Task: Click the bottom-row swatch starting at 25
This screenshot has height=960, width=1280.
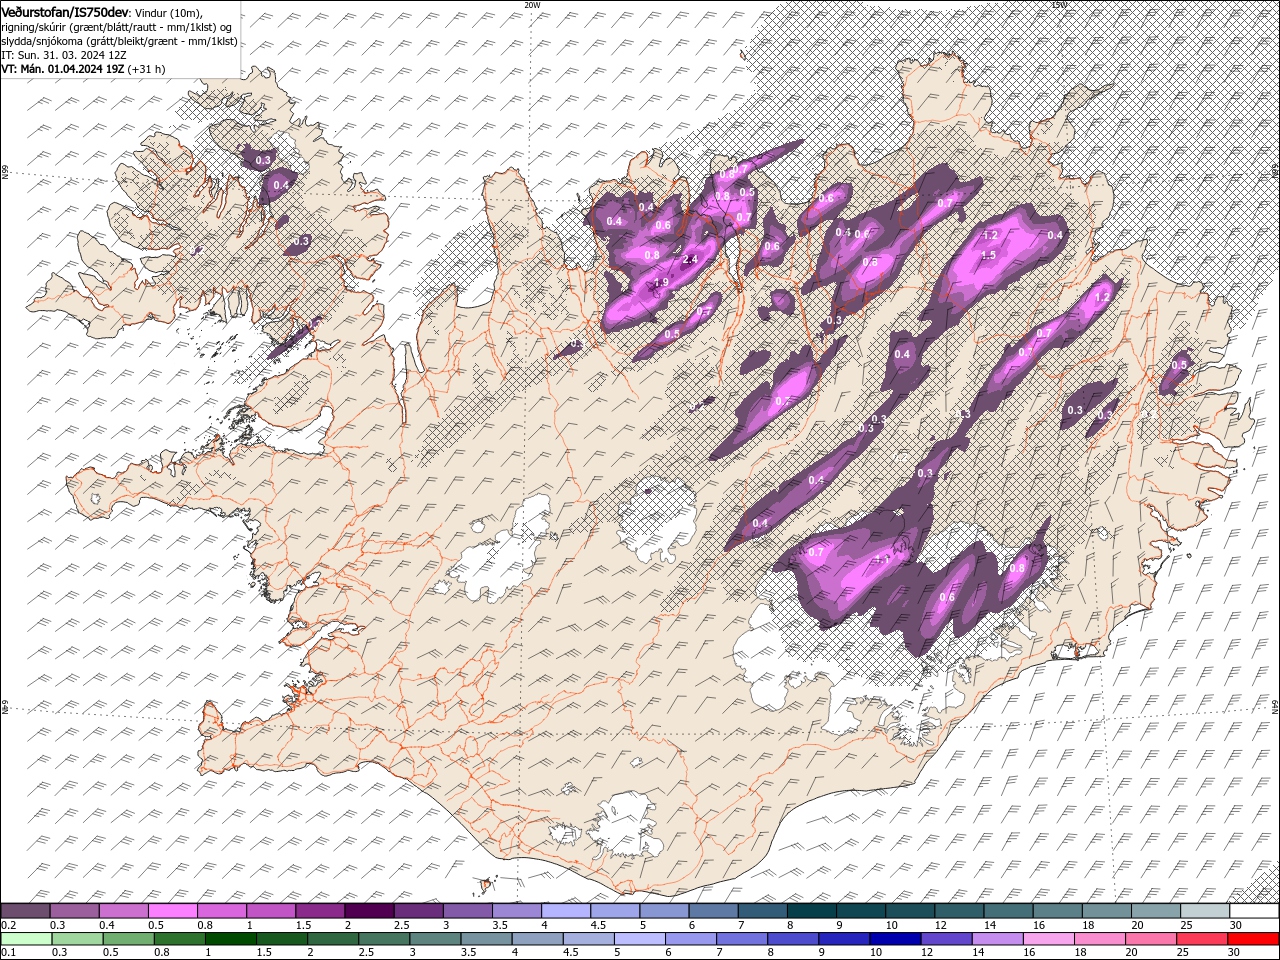Action: [x=1202, y=938]
